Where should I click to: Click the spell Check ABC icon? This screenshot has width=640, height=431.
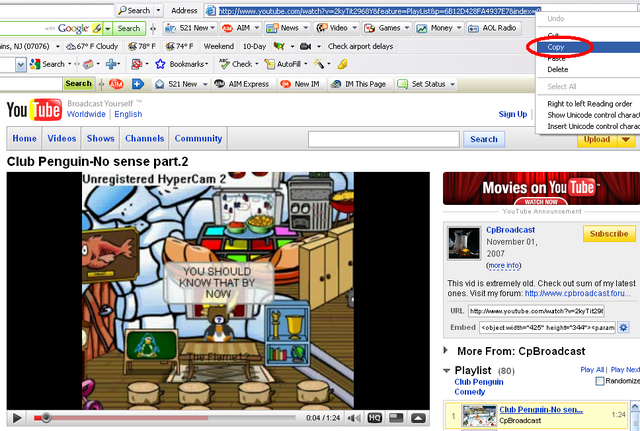coord(224,63)
